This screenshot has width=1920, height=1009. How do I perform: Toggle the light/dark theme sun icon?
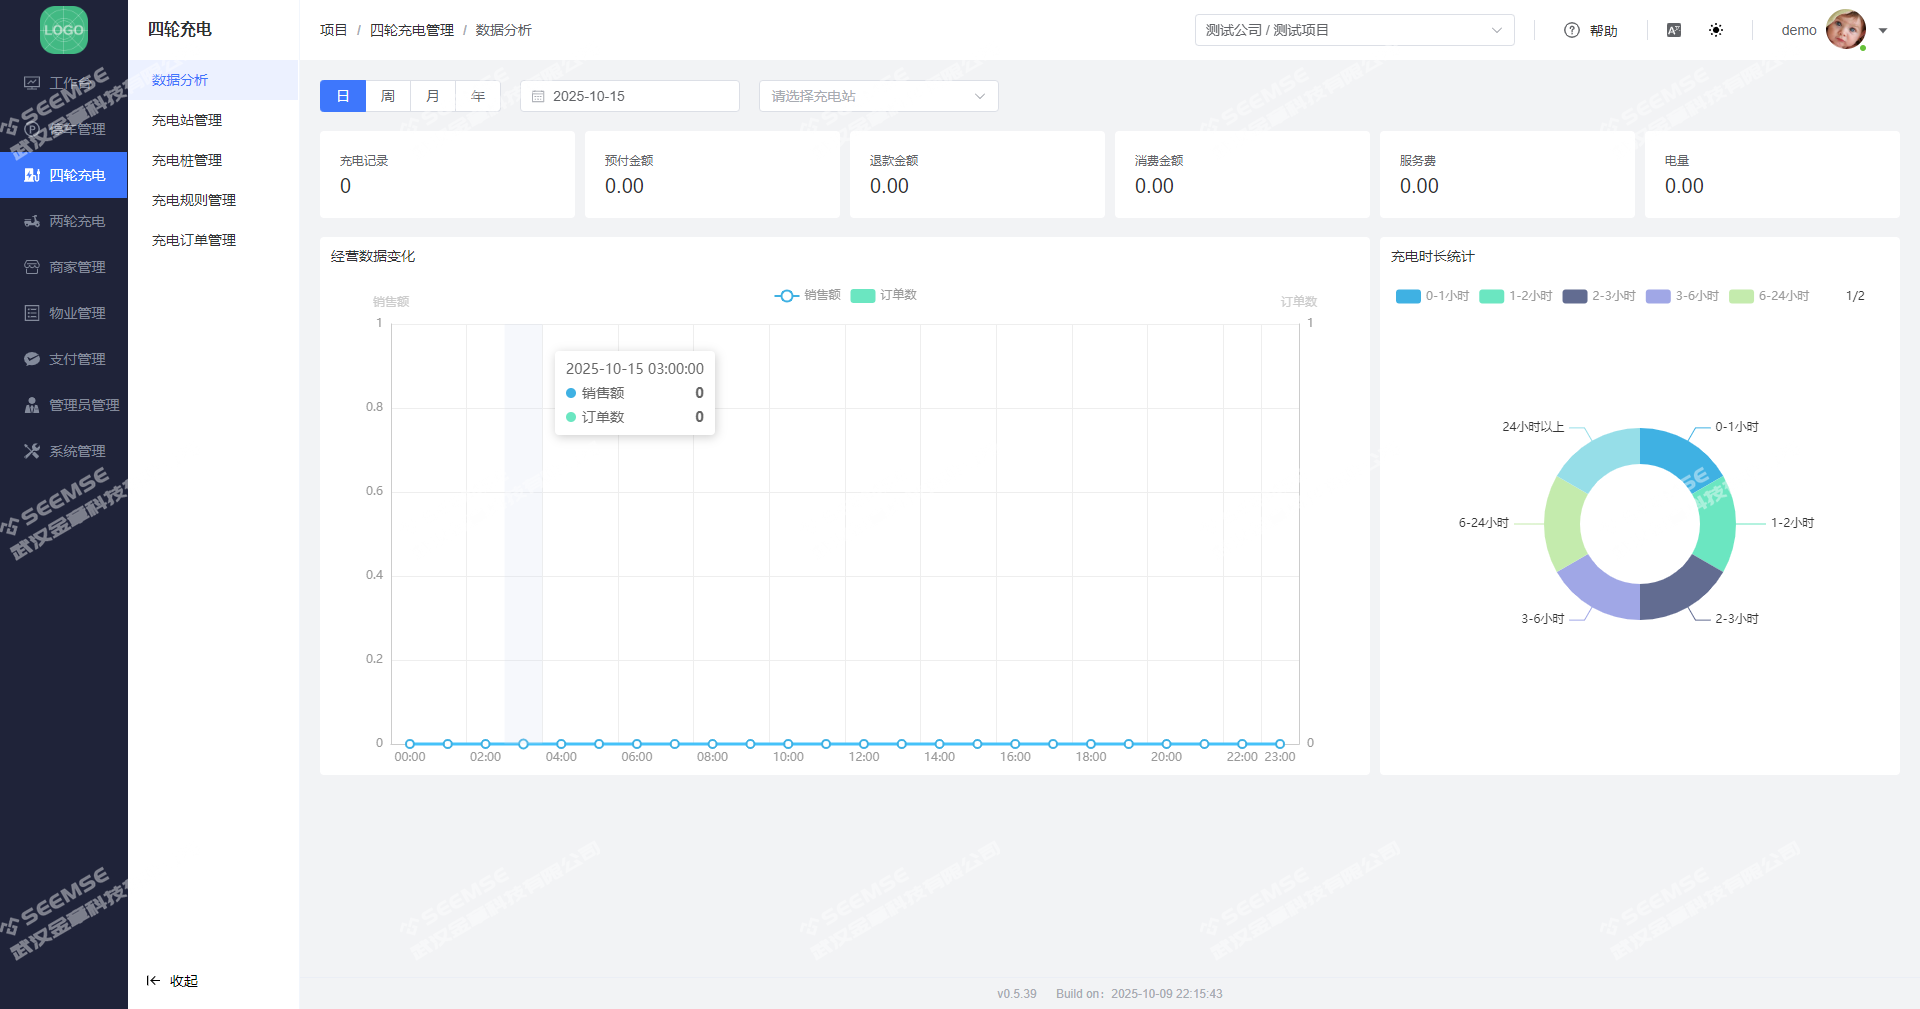1716,30
